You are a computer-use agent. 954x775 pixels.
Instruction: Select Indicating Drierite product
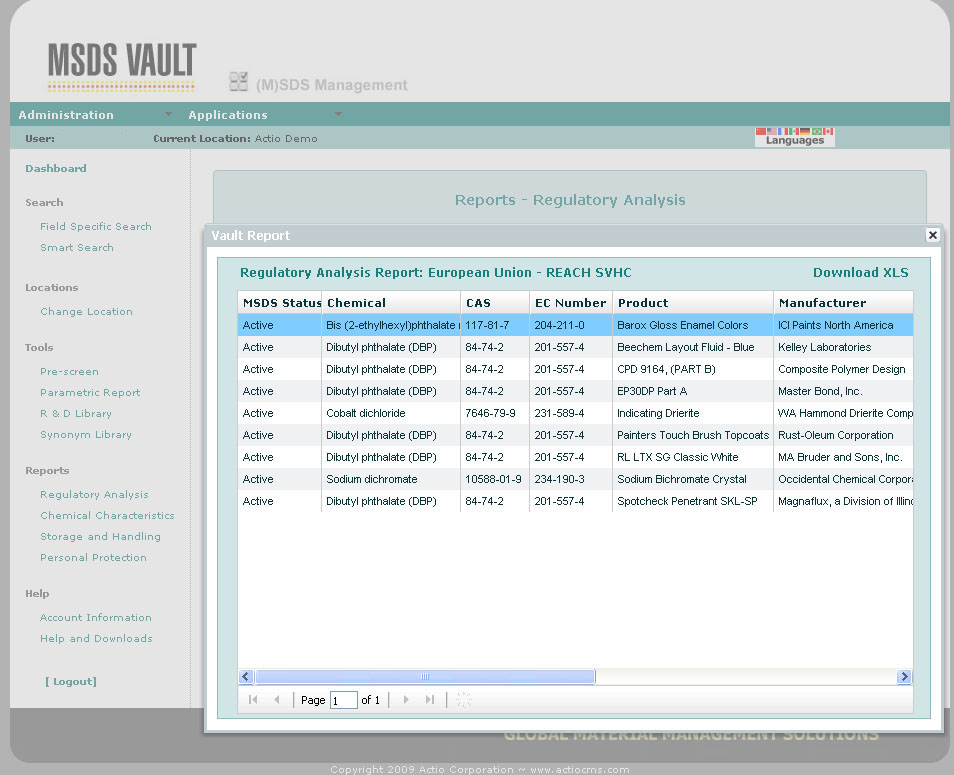(x=658, y=413)
